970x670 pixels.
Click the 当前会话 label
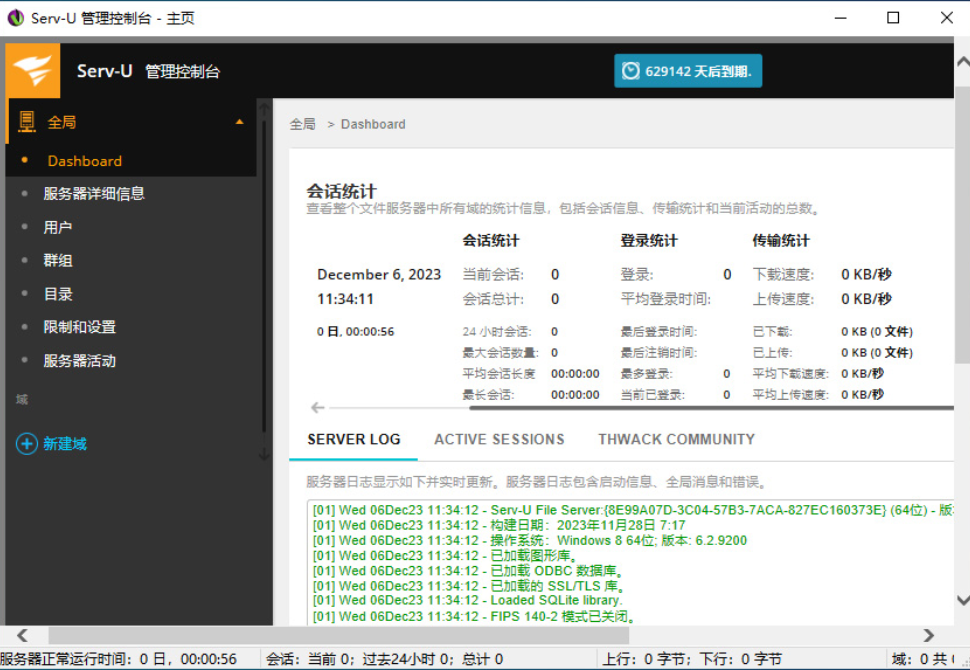pos(493,274)
